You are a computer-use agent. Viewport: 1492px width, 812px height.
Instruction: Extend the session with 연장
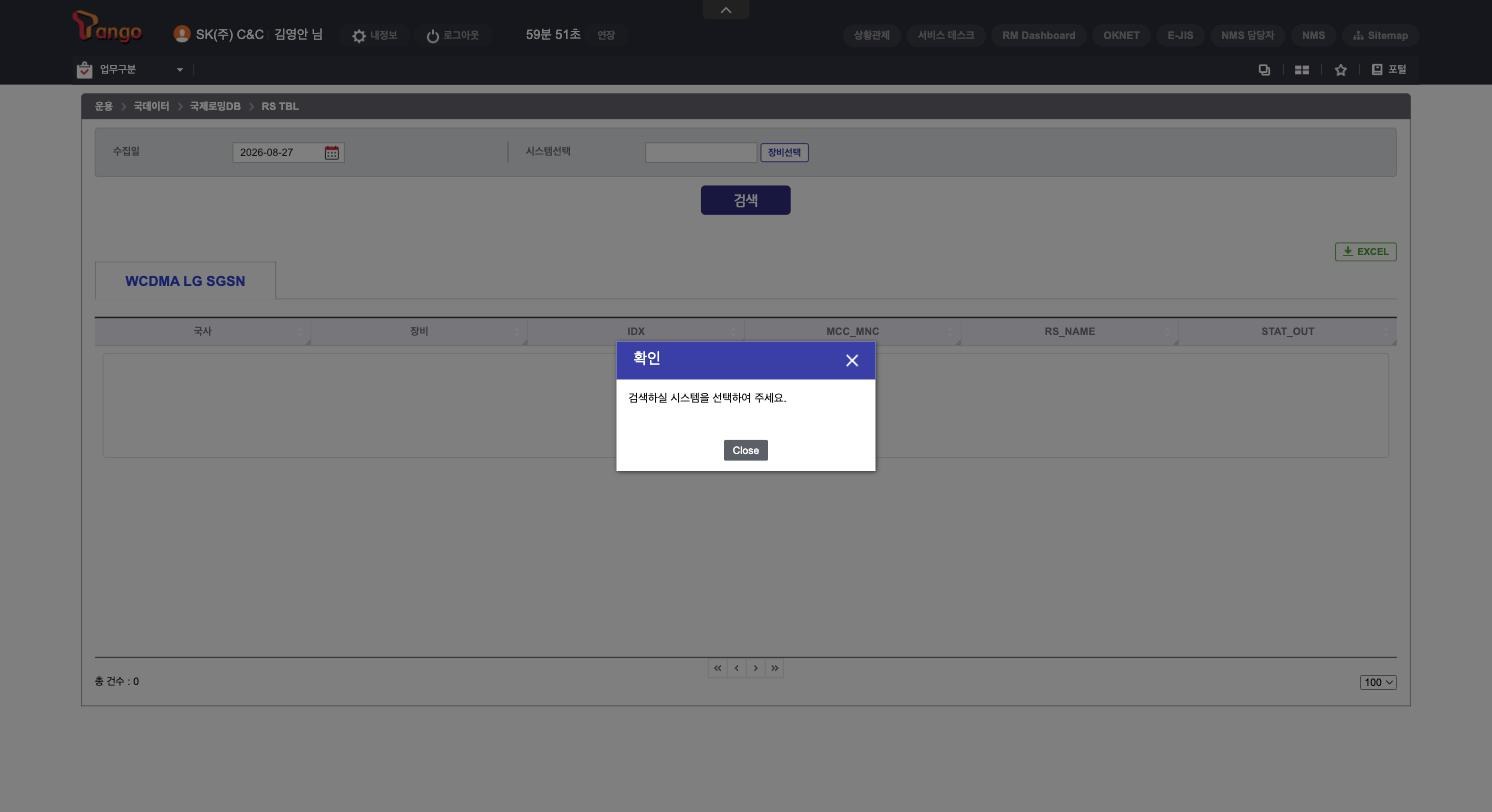click(606, 35)
